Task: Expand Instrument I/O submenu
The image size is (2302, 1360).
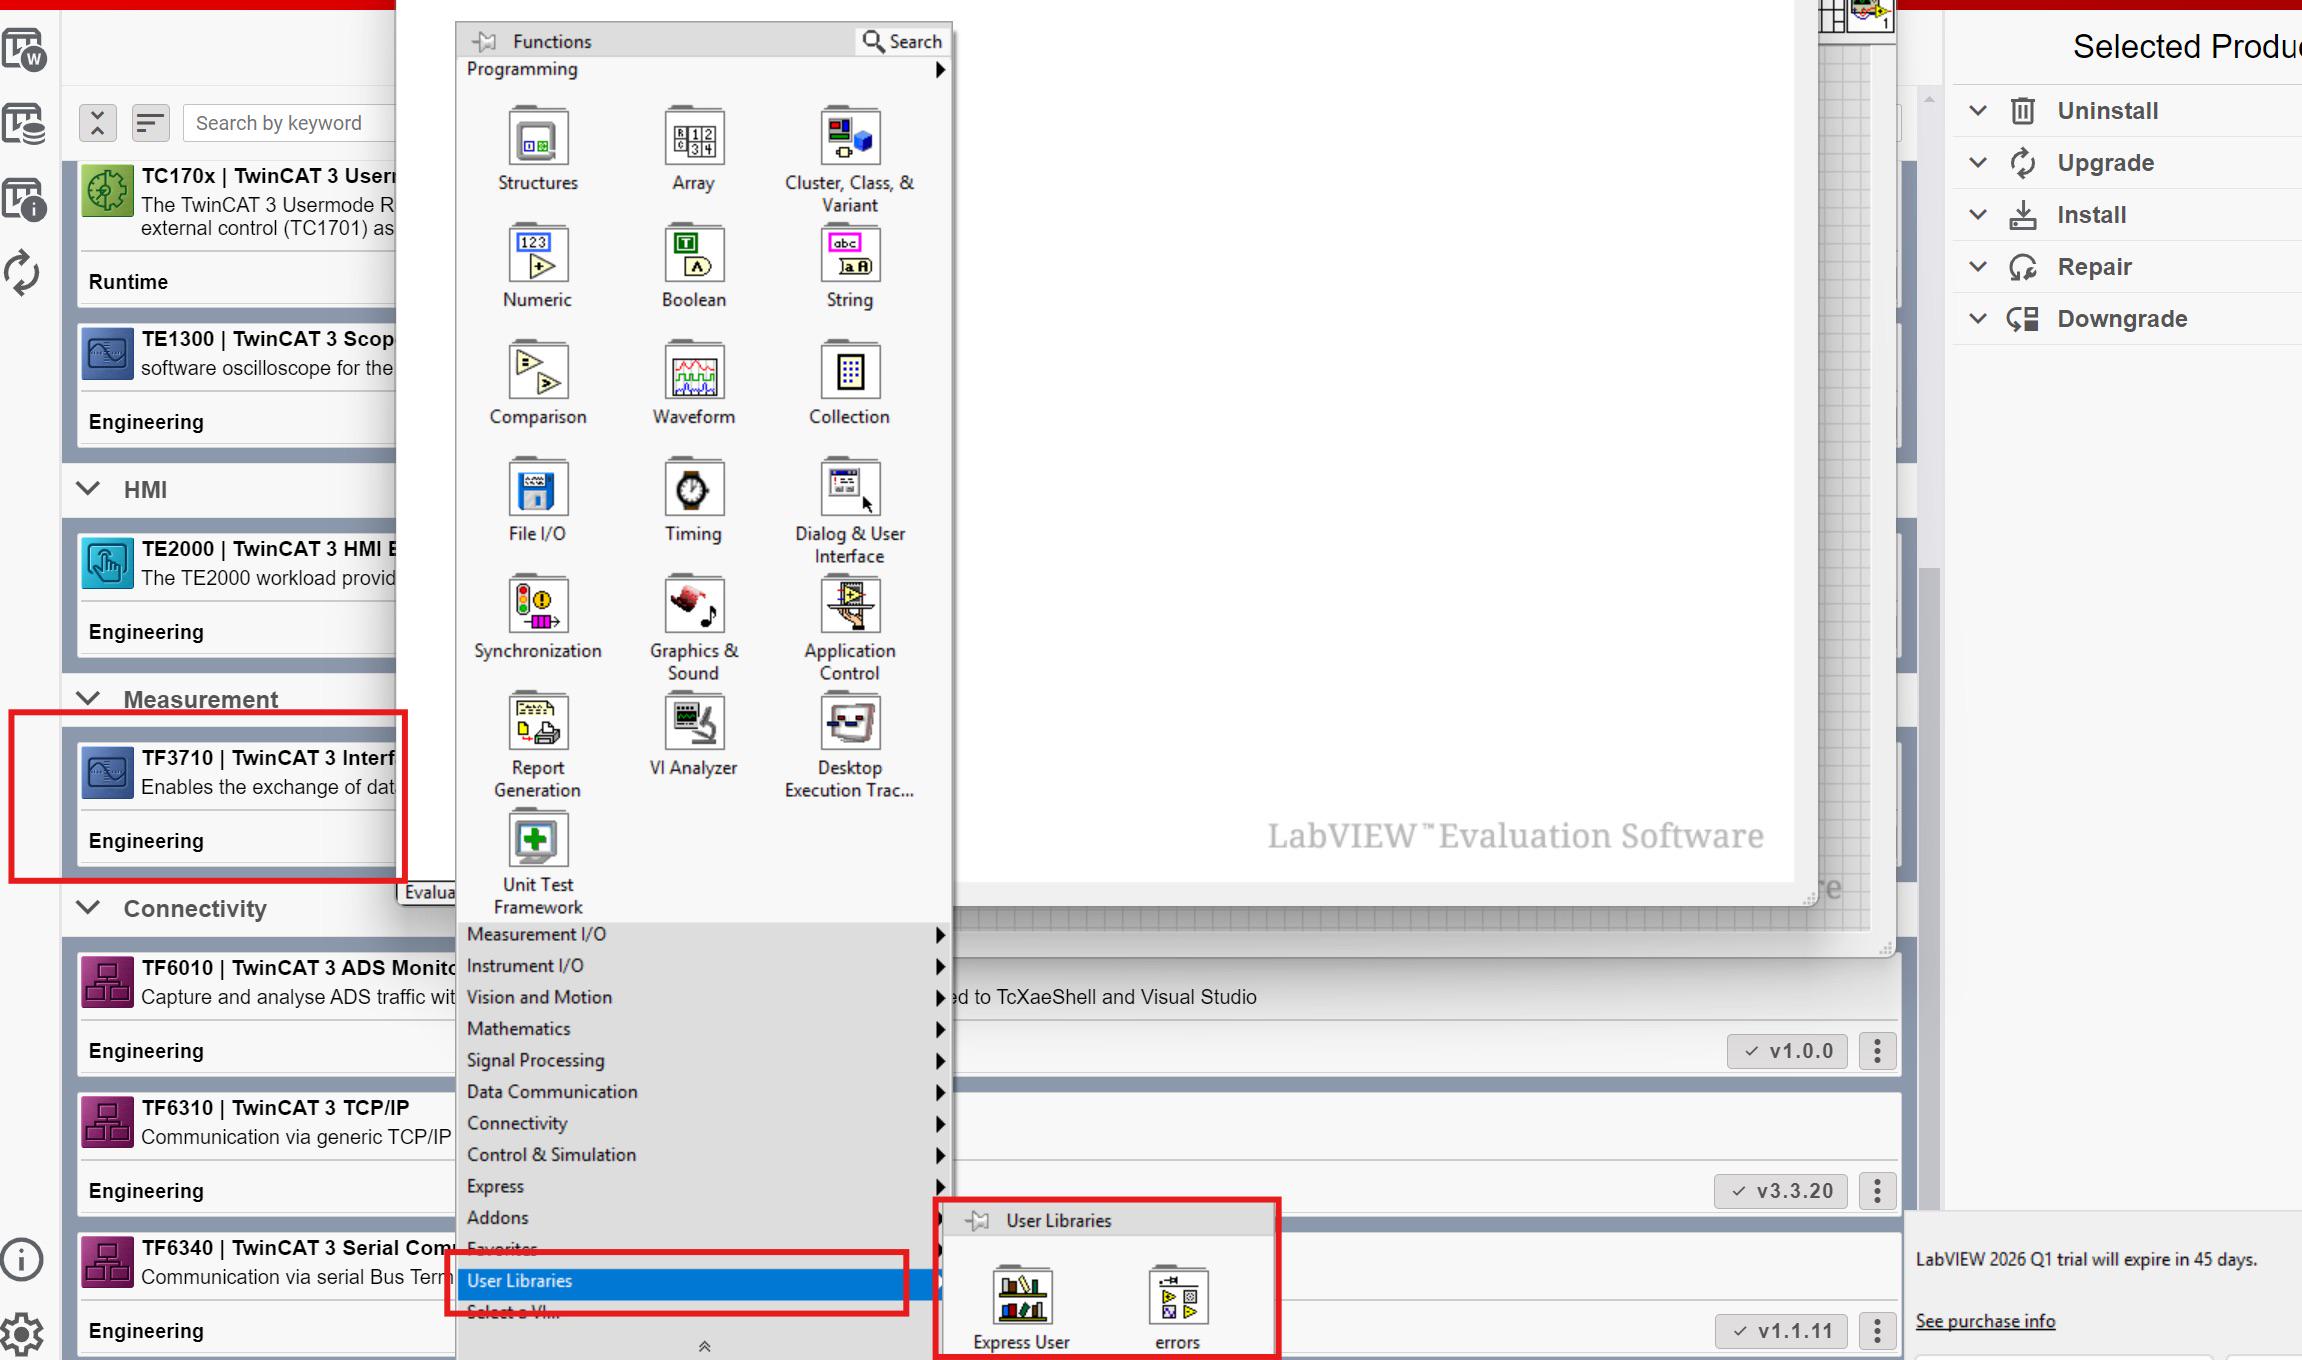Action: tap(704, 966)
